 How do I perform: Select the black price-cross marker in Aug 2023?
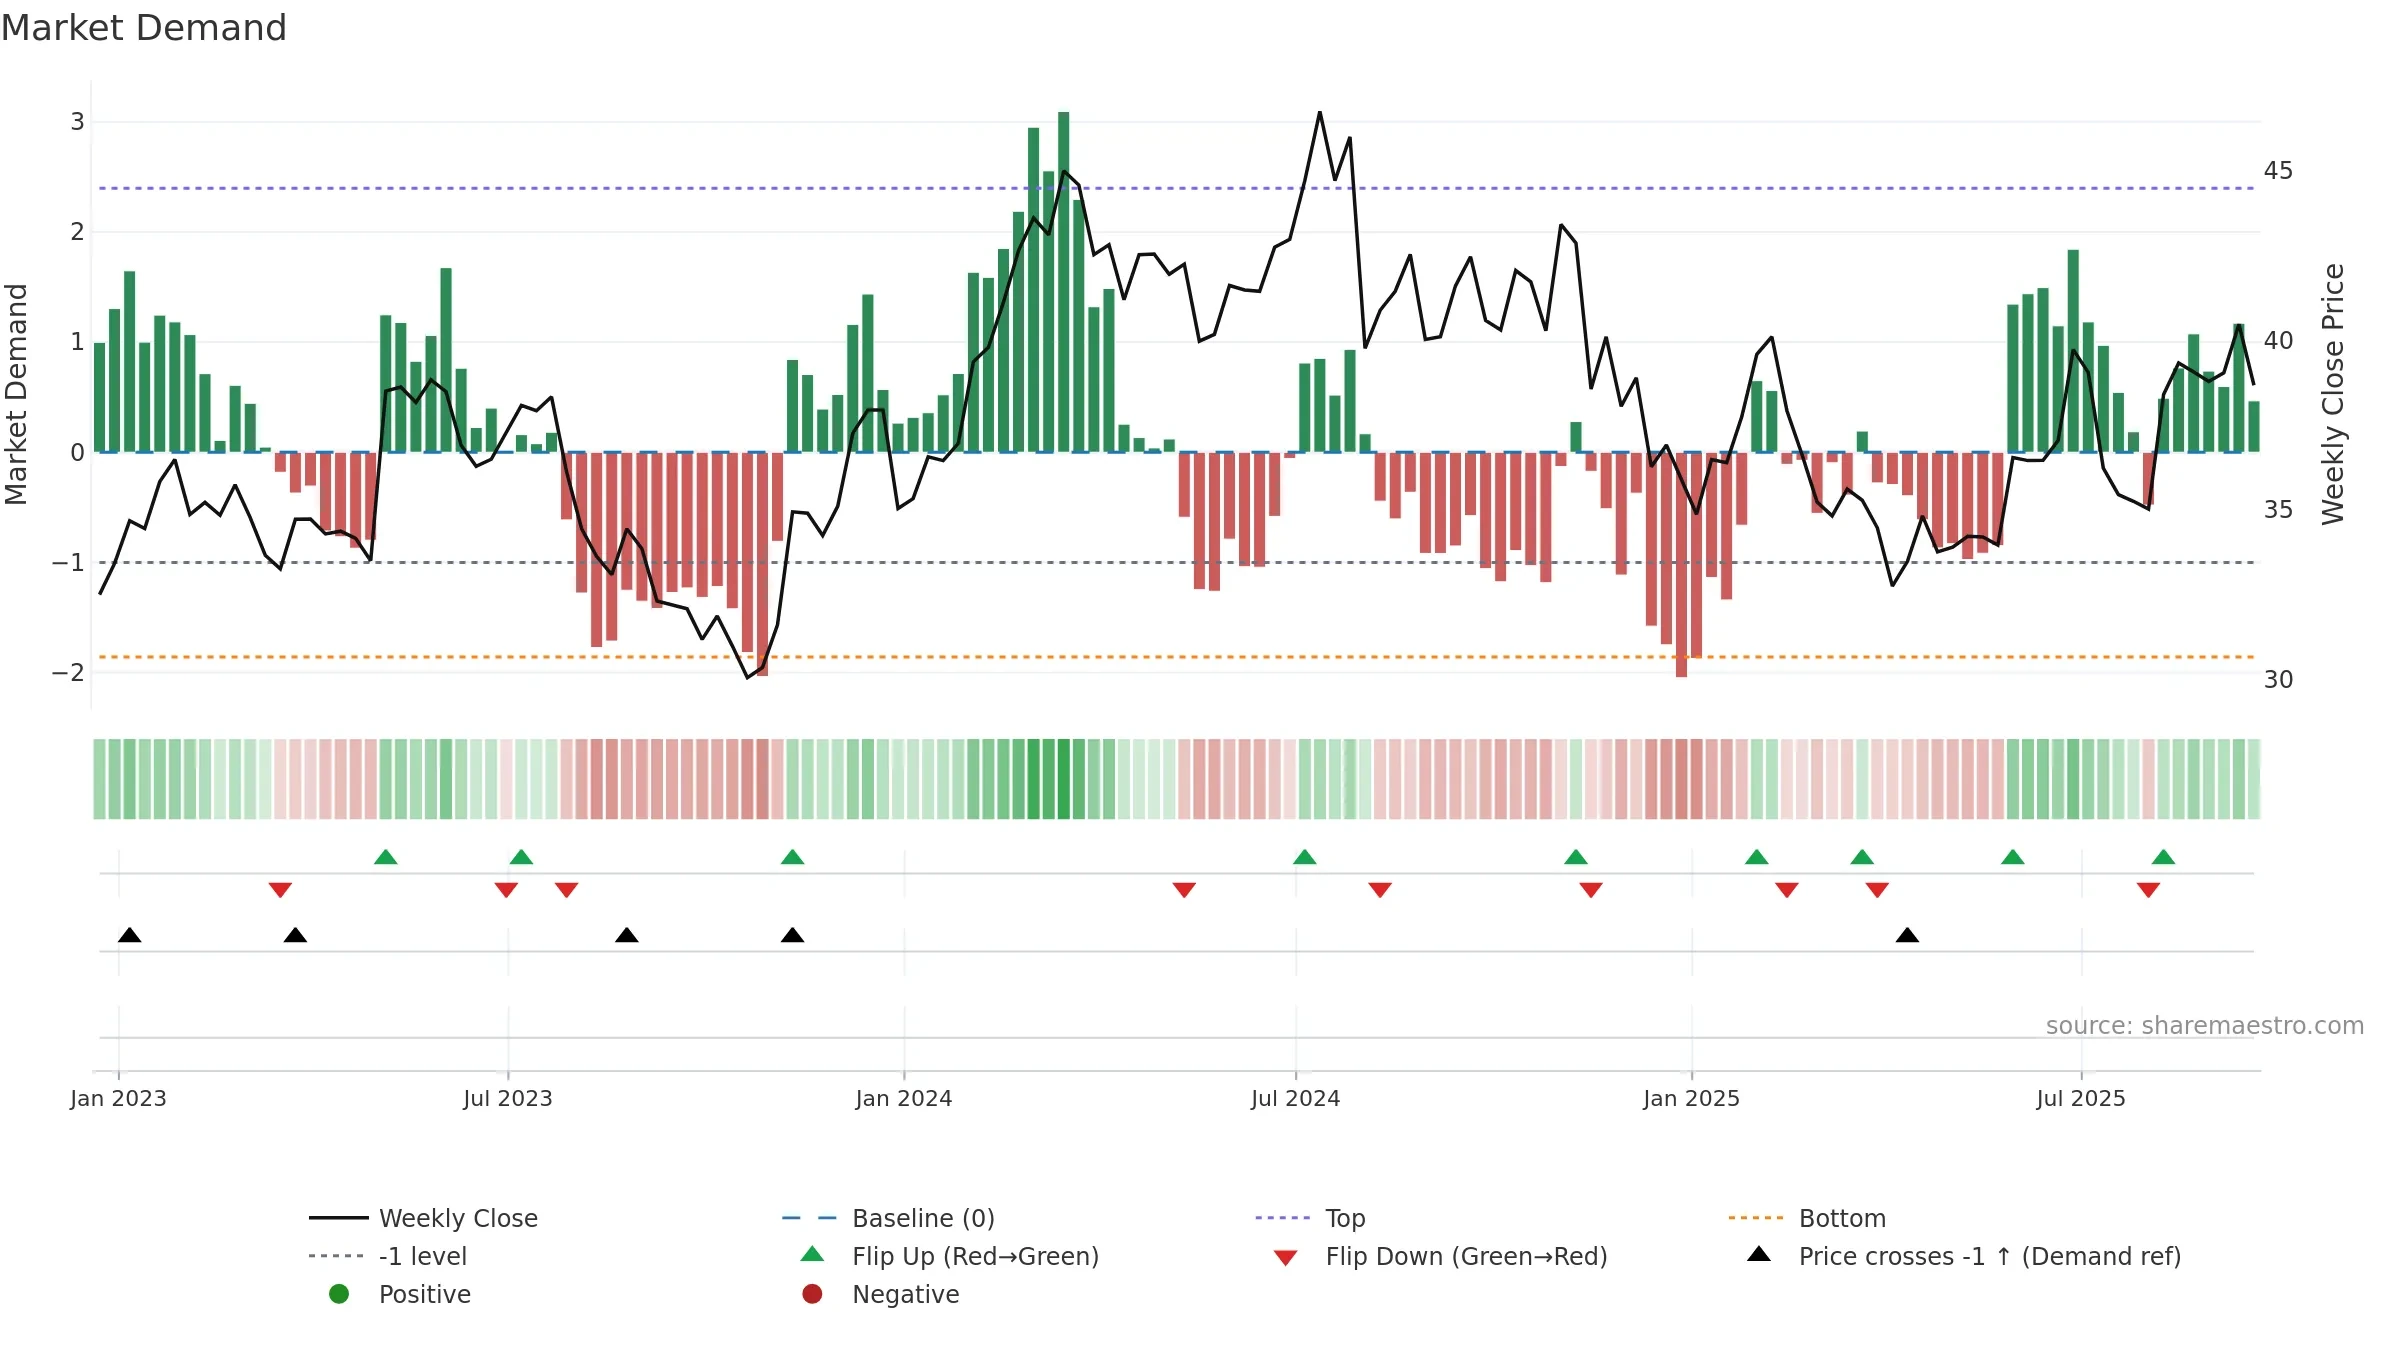point(627,935)
